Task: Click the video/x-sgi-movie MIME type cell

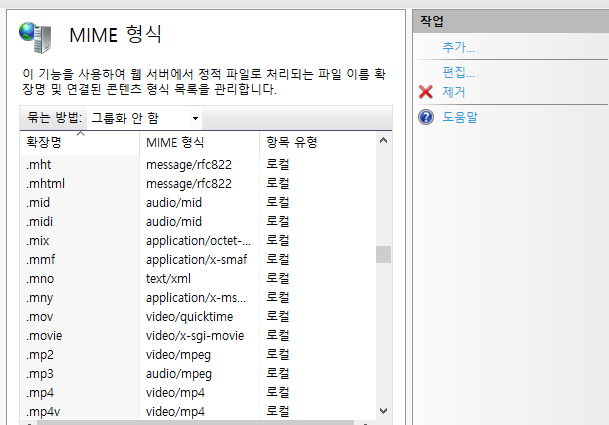Action: pos(195,336)
